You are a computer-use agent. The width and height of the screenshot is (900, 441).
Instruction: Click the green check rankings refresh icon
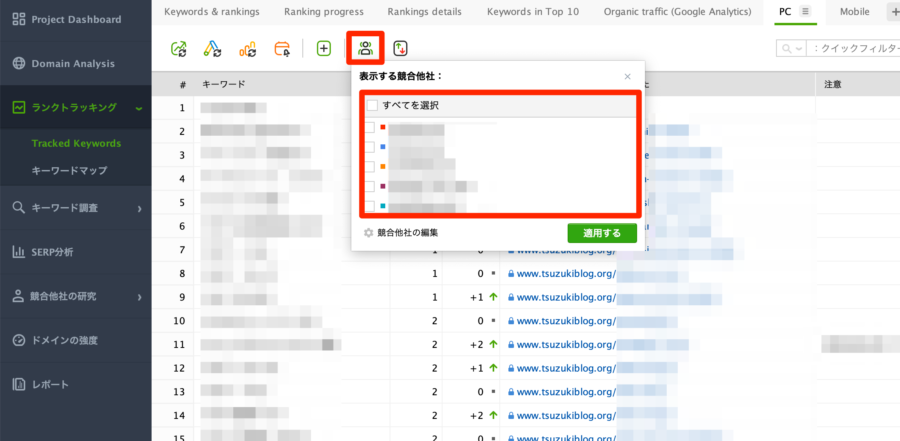pos(179,49)
